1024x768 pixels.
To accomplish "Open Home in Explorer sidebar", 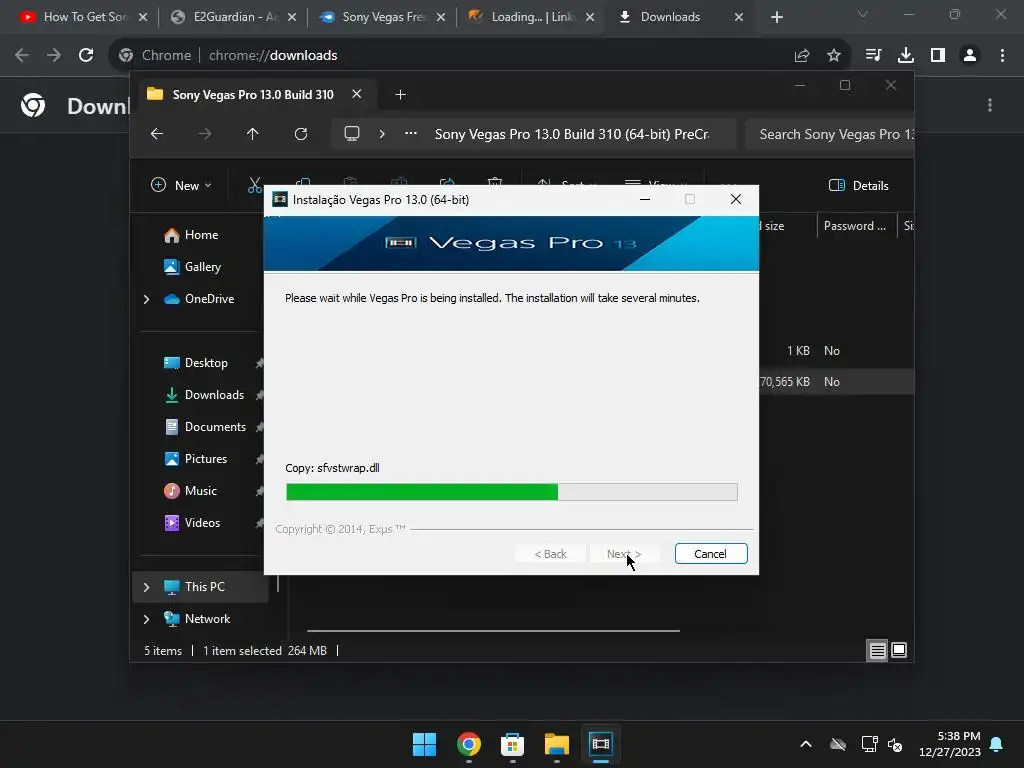I will point(201,235).
